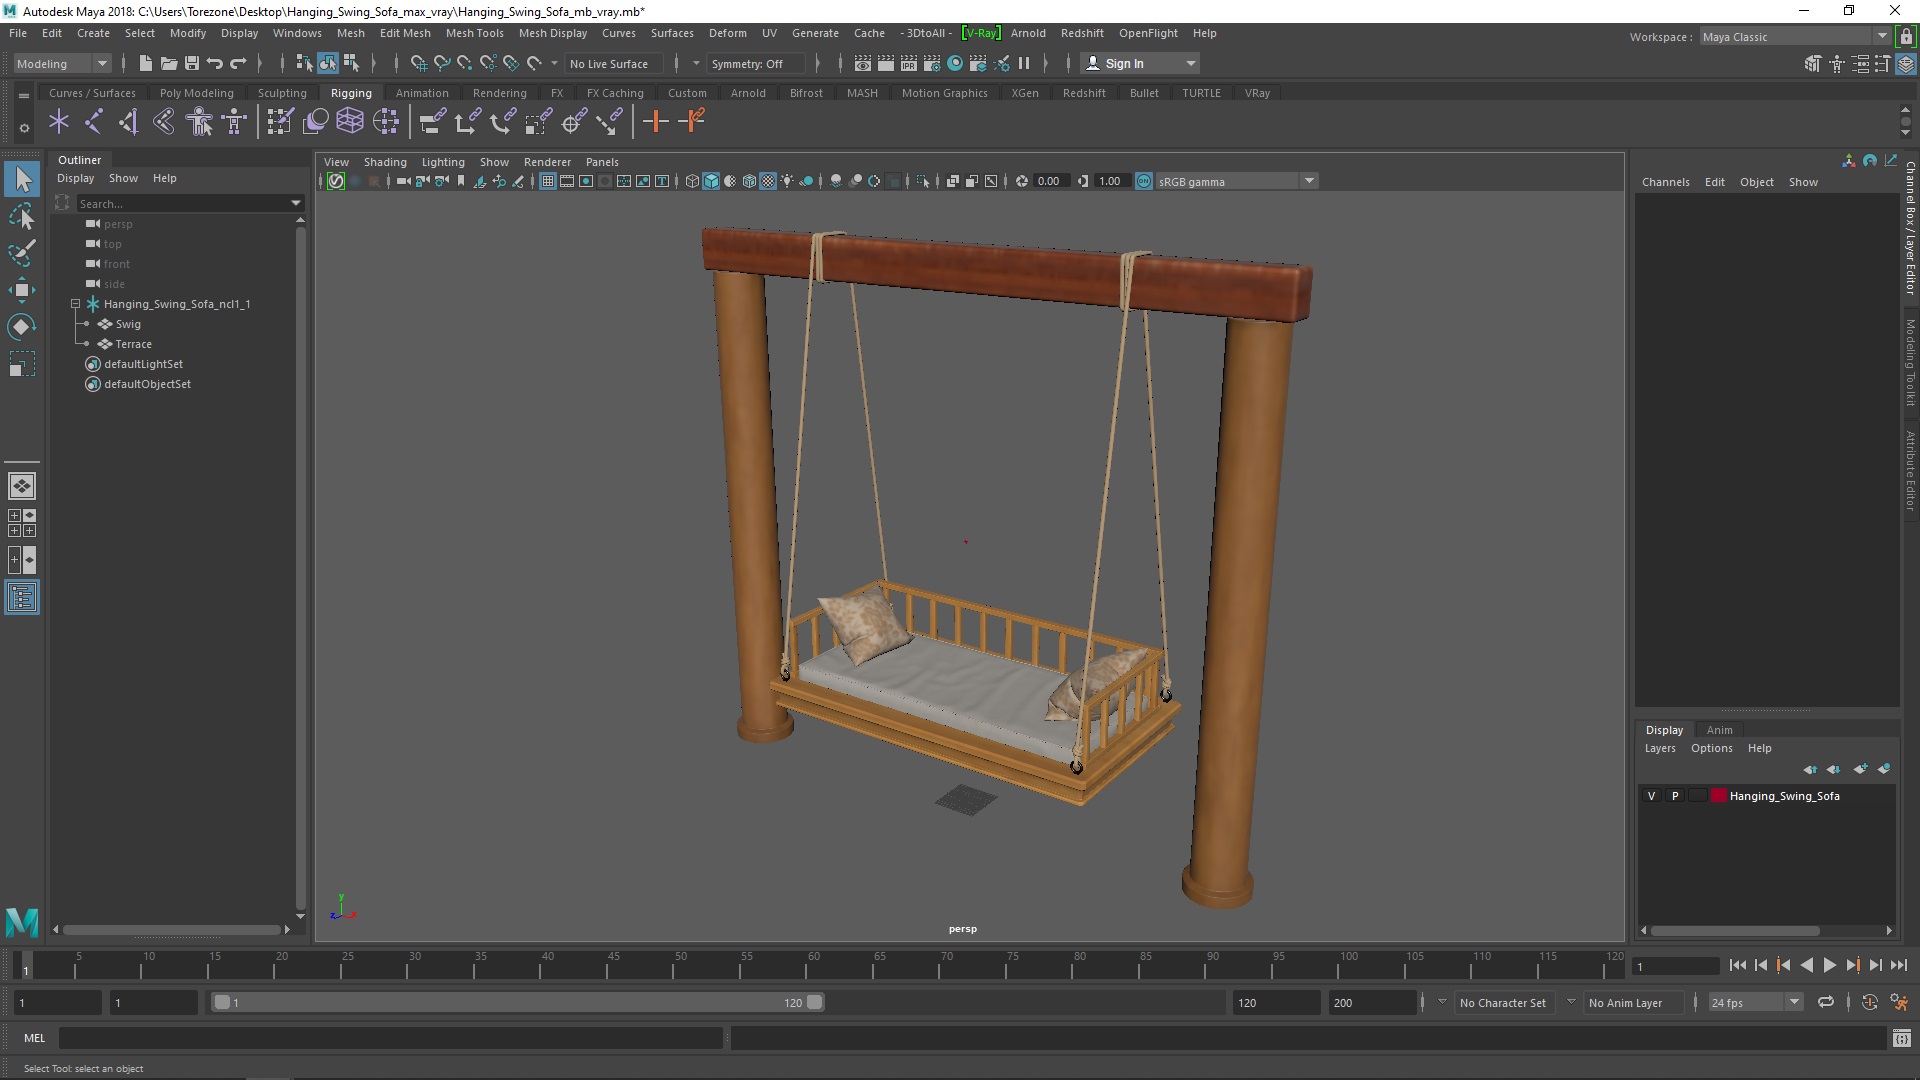Click the Render Current Frame icon

click(886, 63)
